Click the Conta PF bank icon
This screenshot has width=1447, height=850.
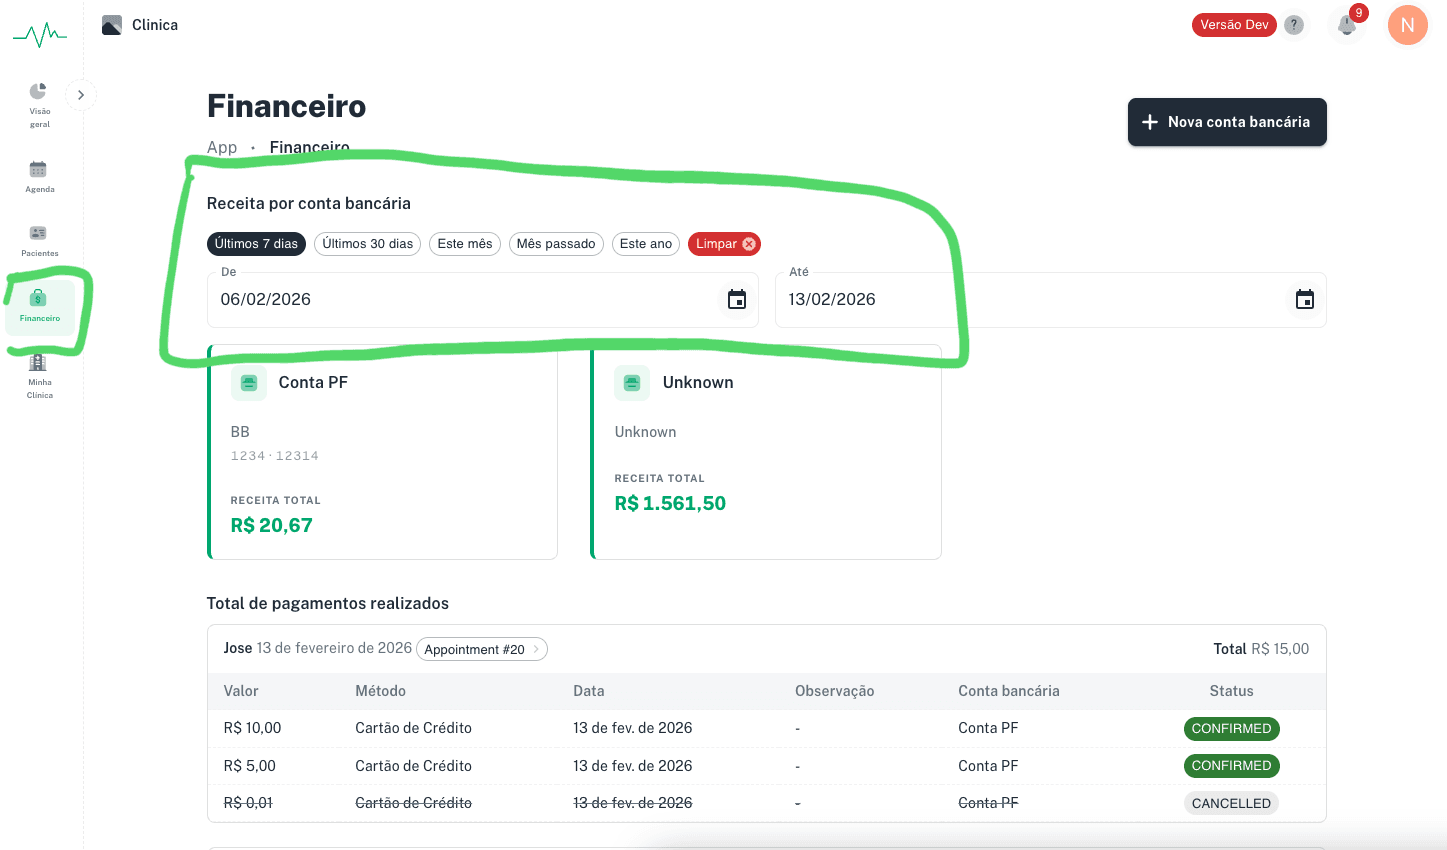(x=249, y=383)
